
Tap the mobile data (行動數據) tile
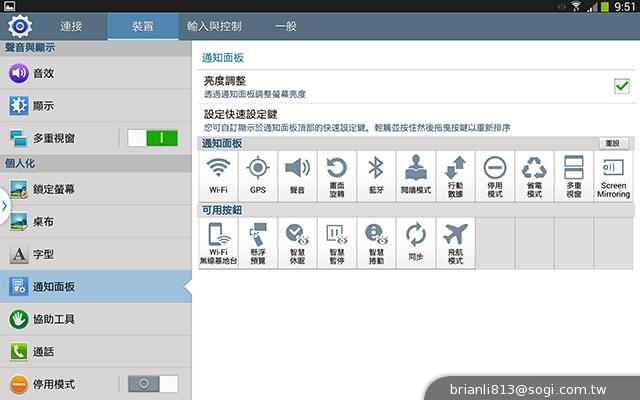click(x=455, y=176)
